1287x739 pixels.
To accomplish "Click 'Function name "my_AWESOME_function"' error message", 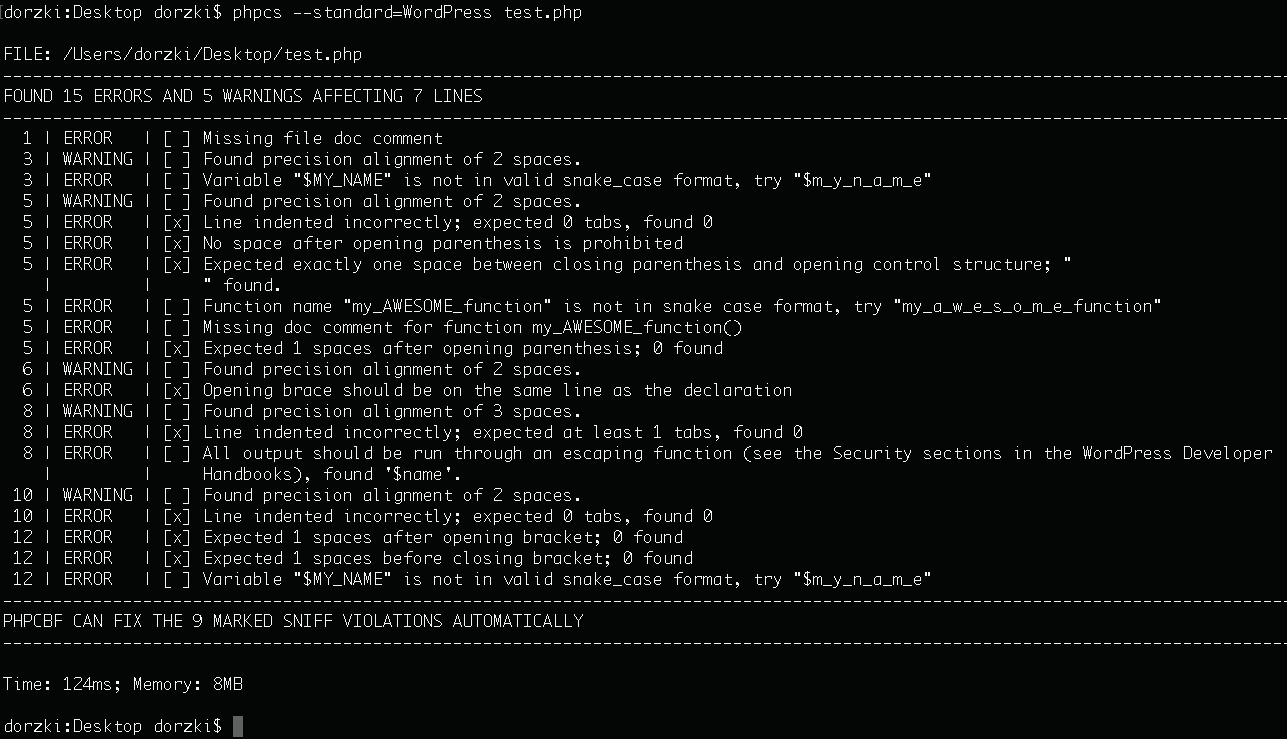I will pos(682,306).
